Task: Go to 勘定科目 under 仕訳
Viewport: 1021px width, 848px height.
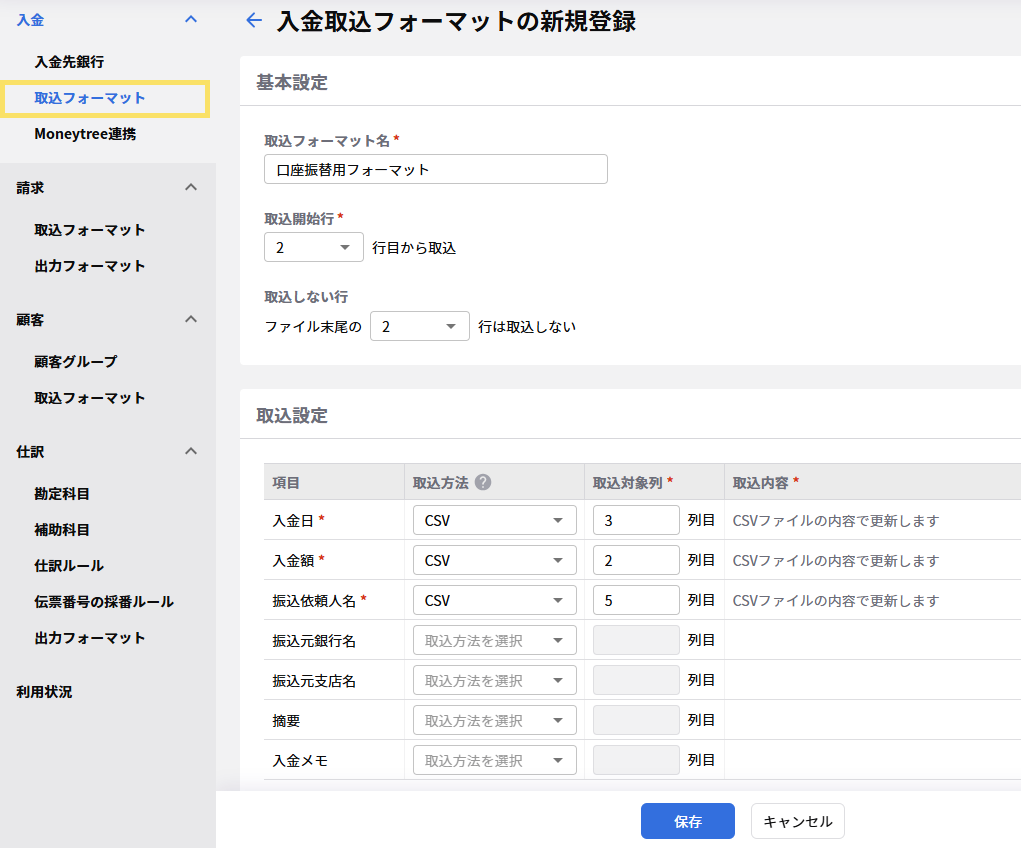Action: [62, 494]
